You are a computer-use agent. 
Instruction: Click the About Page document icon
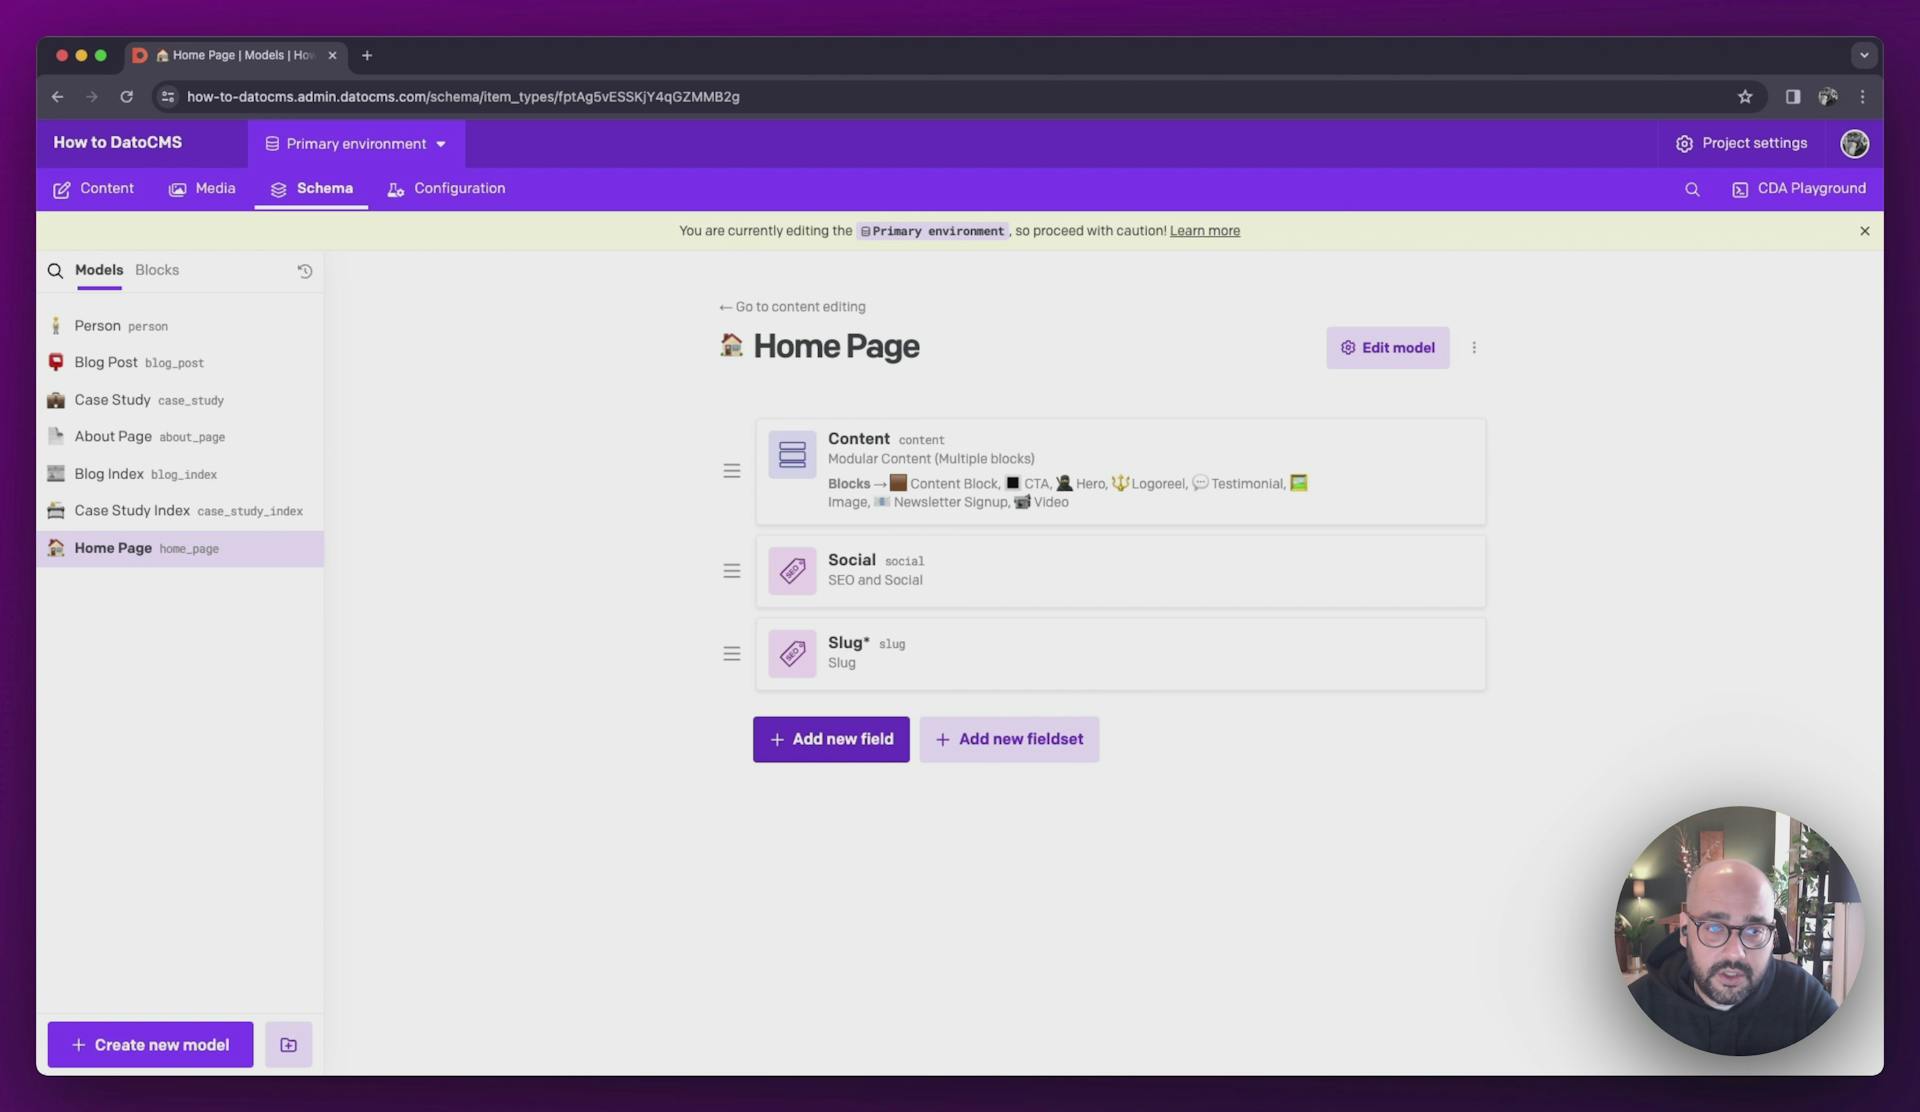[56, 437]
